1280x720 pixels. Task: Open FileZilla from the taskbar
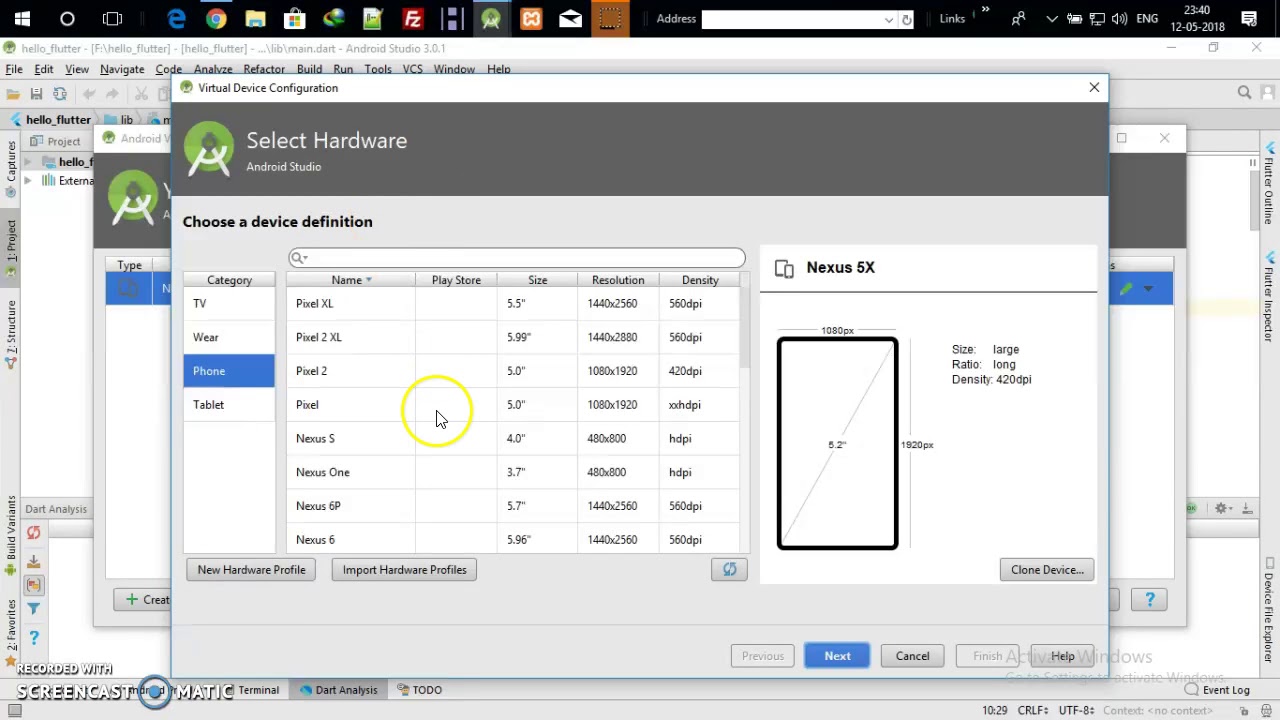click(x=412, y=18)
